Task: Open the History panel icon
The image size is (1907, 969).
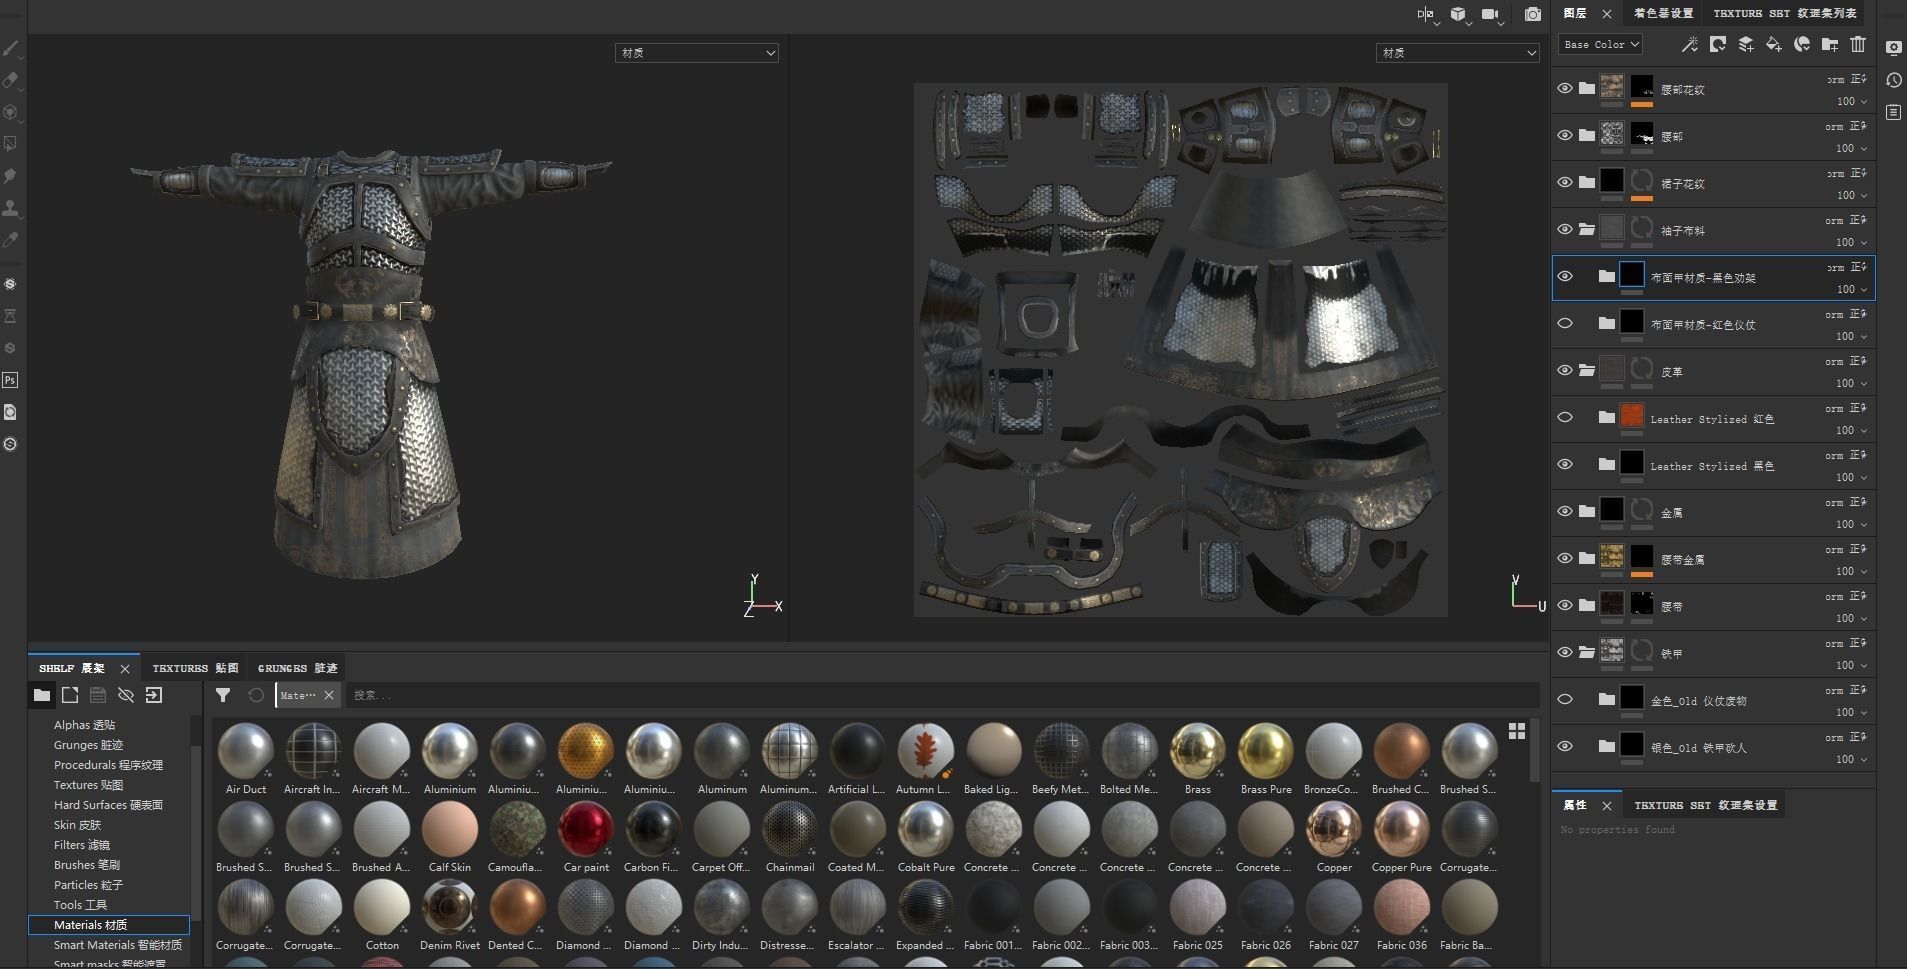Action: pos(1893,80)
